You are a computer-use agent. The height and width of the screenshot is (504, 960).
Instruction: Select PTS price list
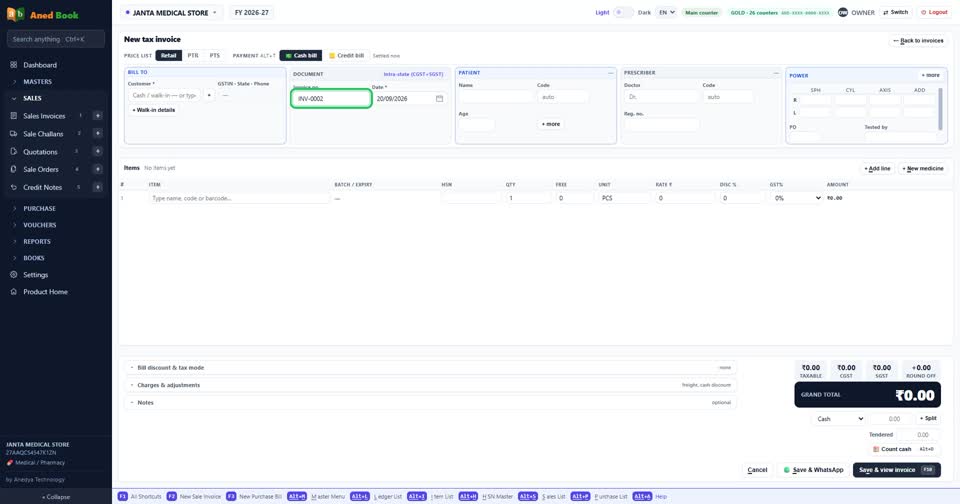(x=214, y=56)
